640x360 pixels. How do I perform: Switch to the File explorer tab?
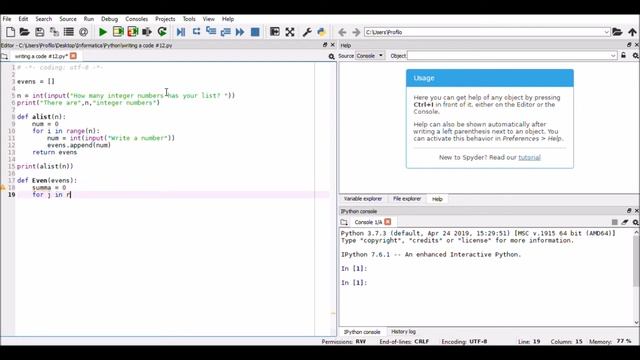point(407,199)
